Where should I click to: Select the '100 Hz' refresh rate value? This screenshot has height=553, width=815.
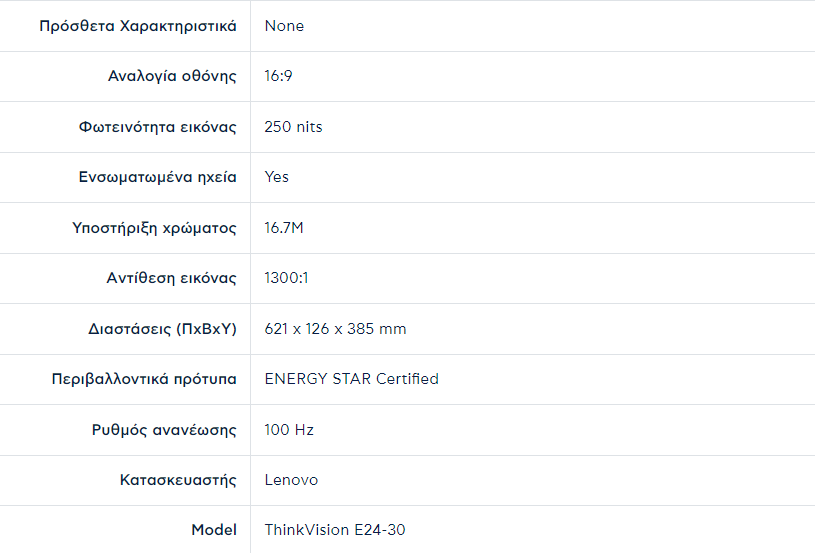(289, 430)
